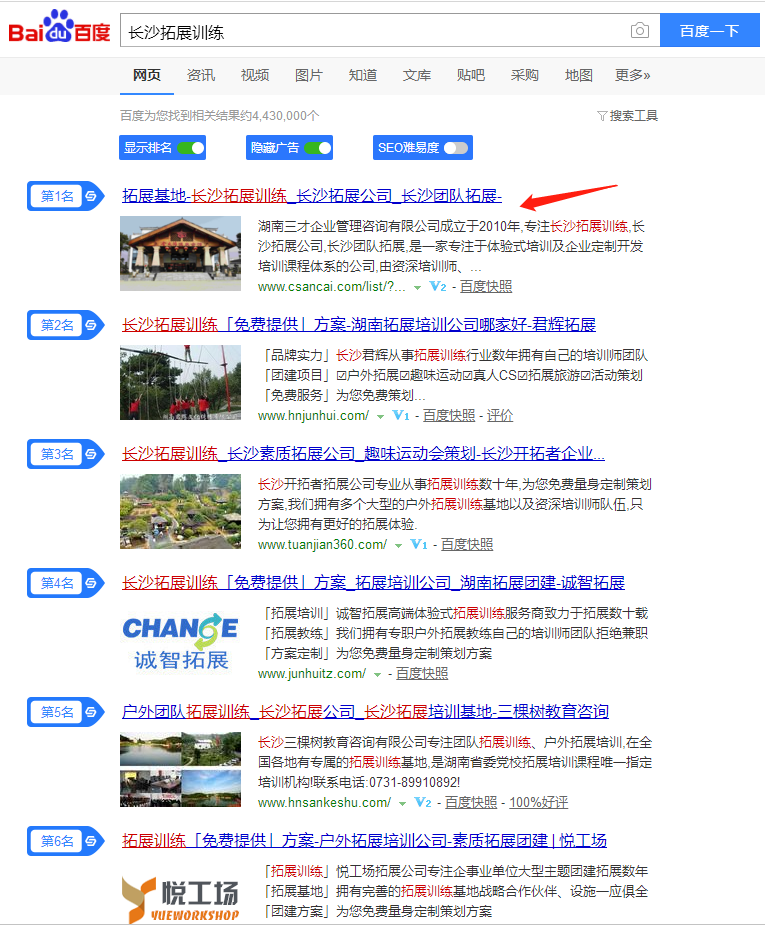Click rank icon beside 第3名 badge
The height and width of the screenshot is (927, 765).
coord(91,454)
